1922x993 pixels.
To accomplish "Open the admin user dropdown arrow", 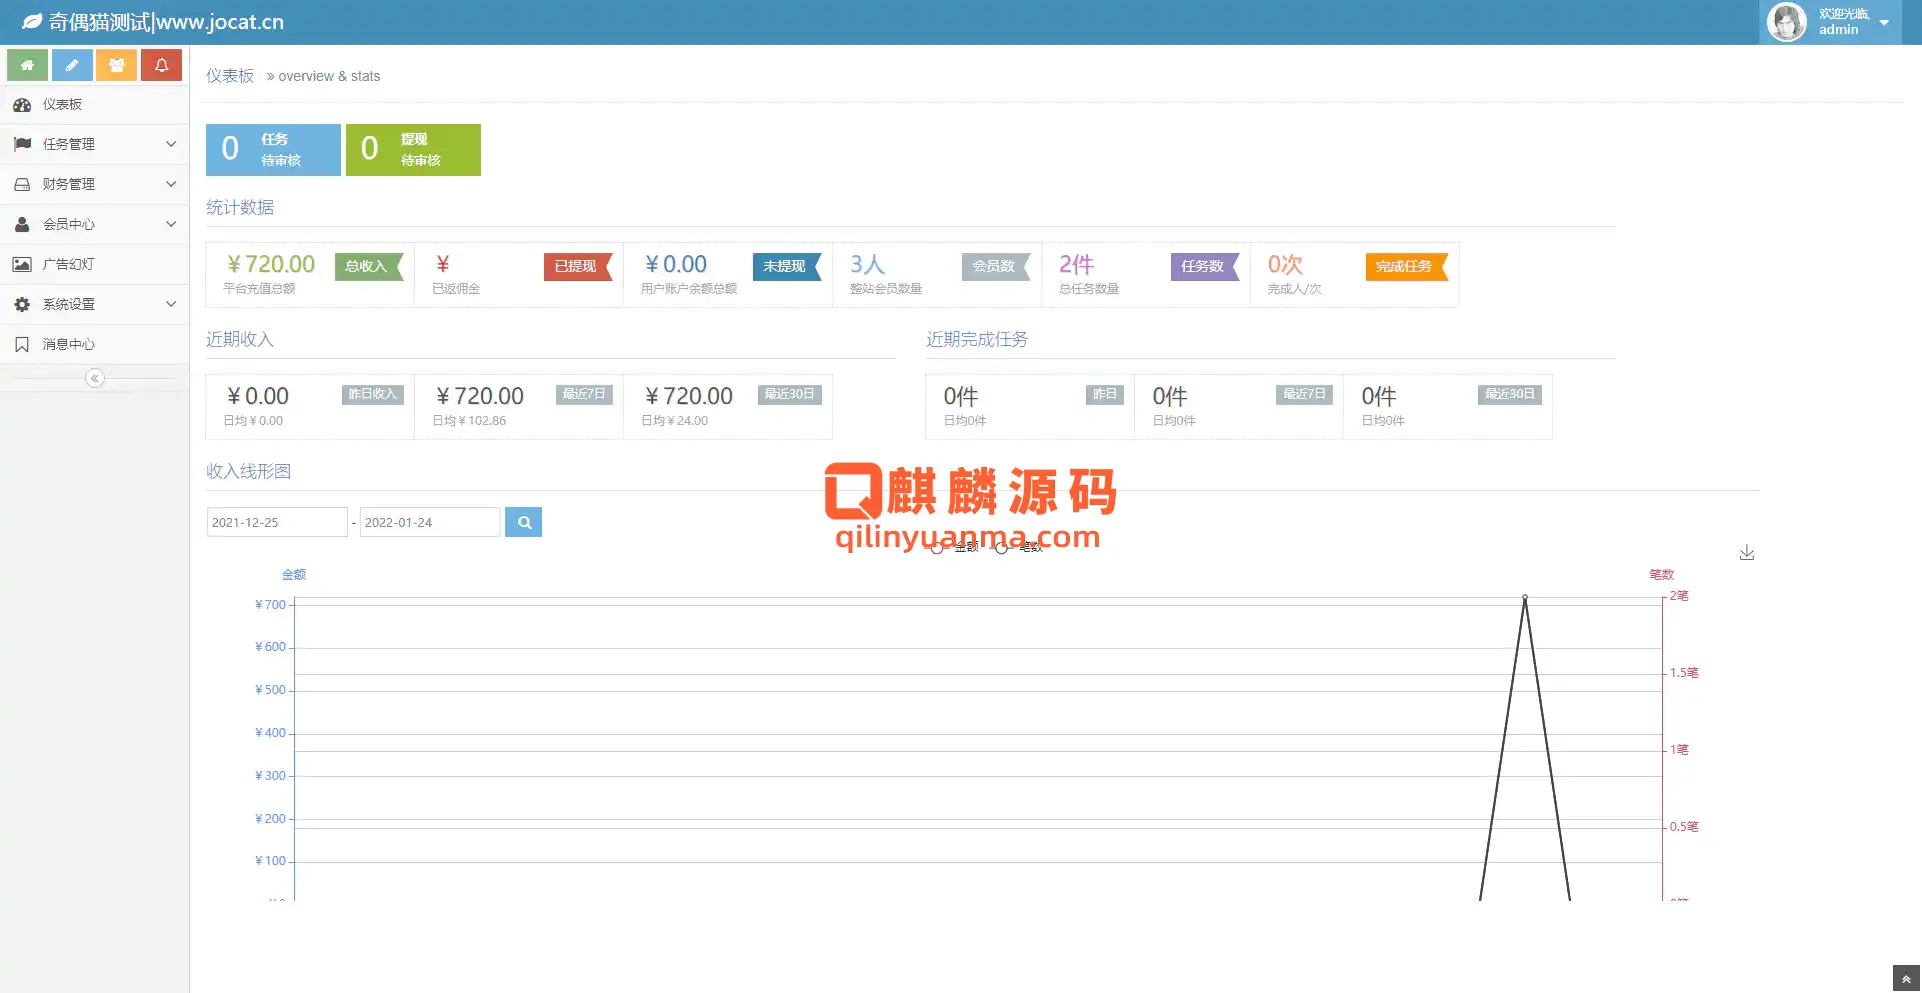I will tap(1884, 22).
